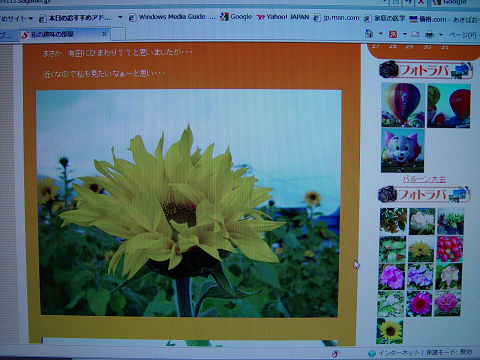Viewport: 480px width, 360px height.
Task: Click the status bar security icon
Action: pyautogui.click(x=336, y=354)
